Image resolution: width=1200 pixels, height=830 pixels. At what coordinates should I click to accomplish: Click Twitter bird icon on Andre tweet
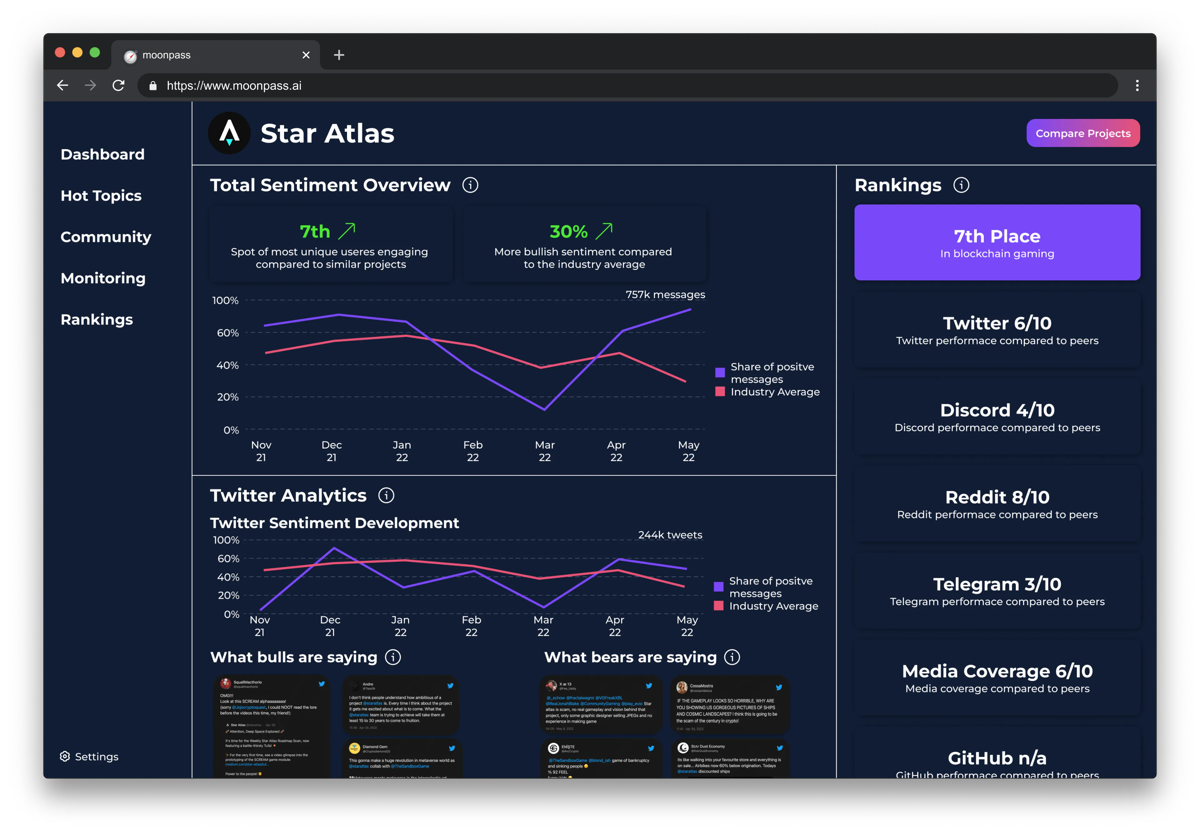pyautogui.click(x=450, y=685)
